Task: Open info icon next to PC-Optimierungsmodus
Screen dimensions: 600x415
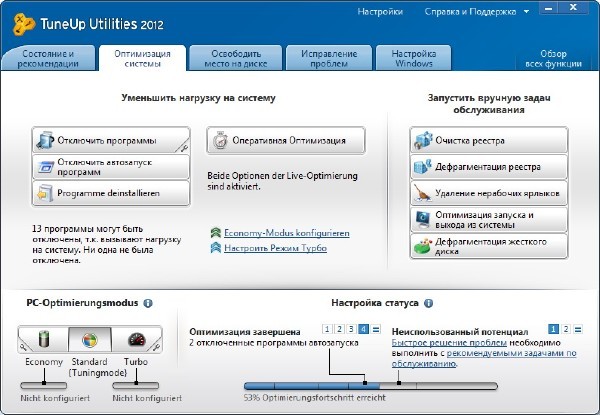Action: click(148, 303)
